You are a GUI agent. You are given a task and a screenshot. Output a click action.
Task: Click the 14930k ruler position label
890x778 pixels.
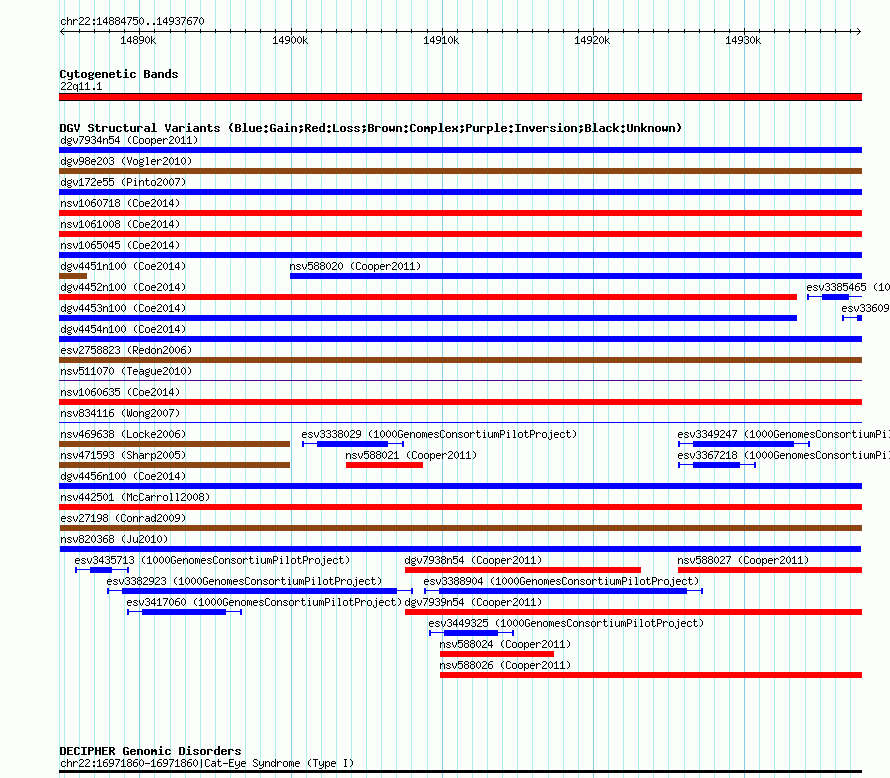click(743, 40)
